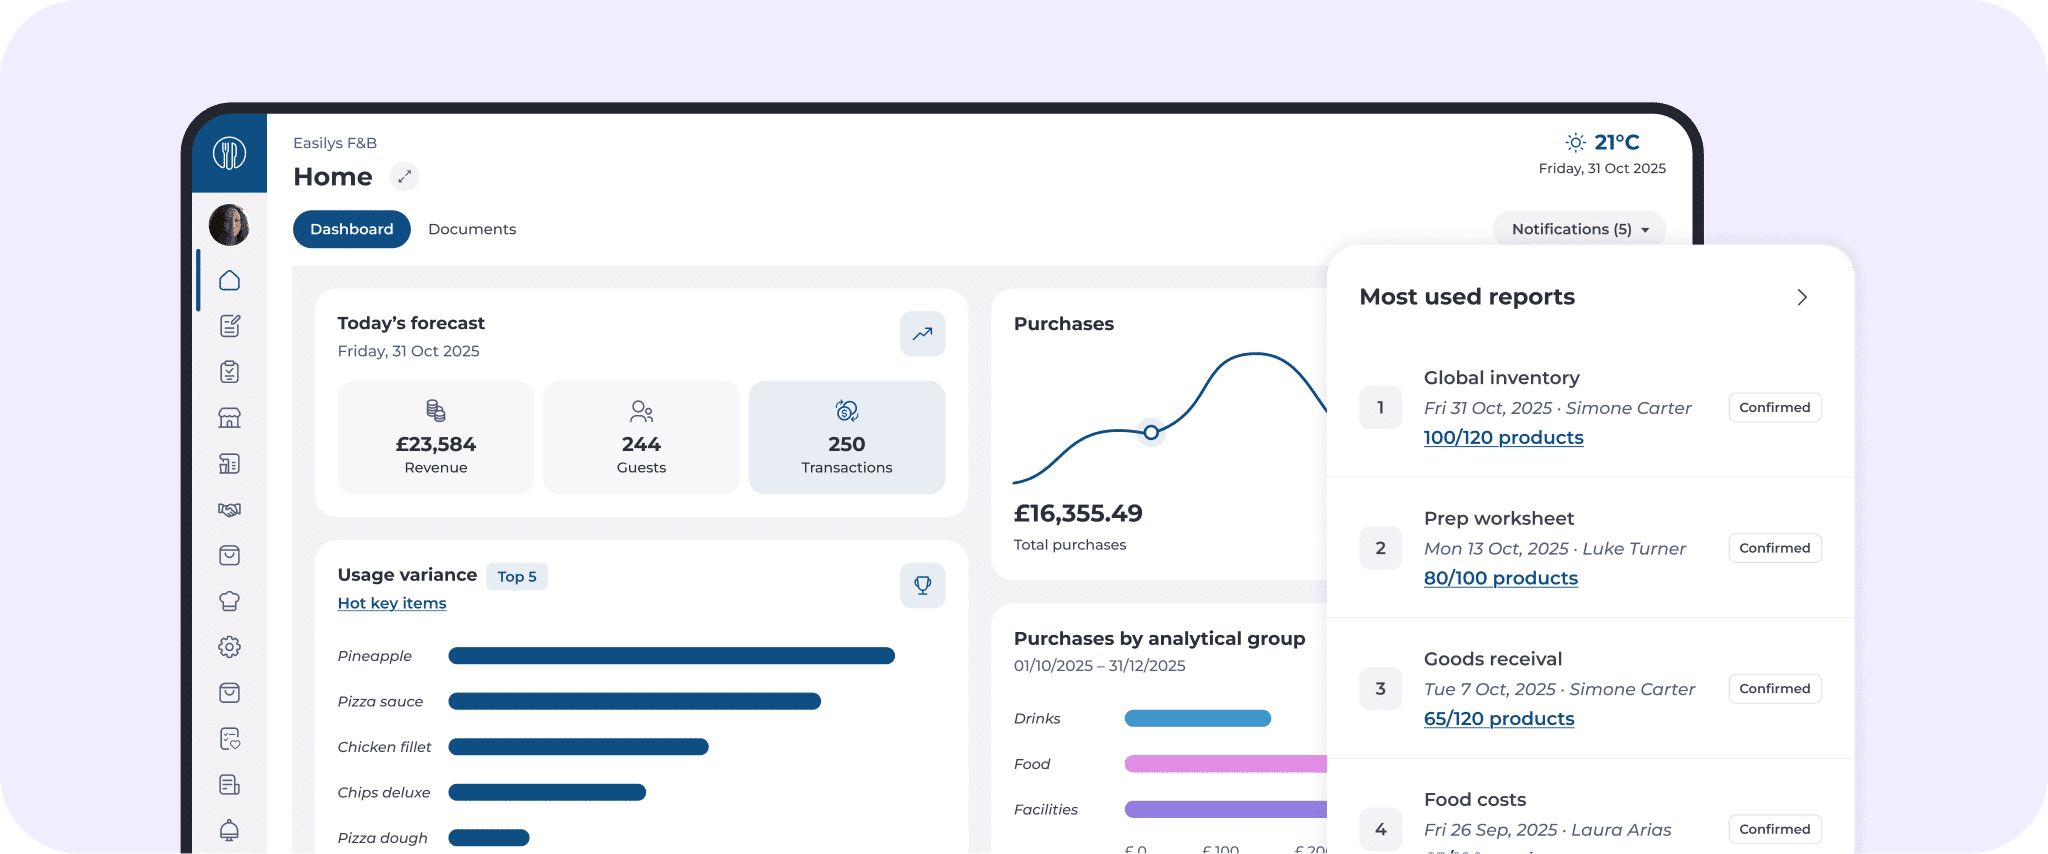2048x854 pixels.
Task: Select the 244 Guests card
Action: pyautogui.click(x=641, y=437)
